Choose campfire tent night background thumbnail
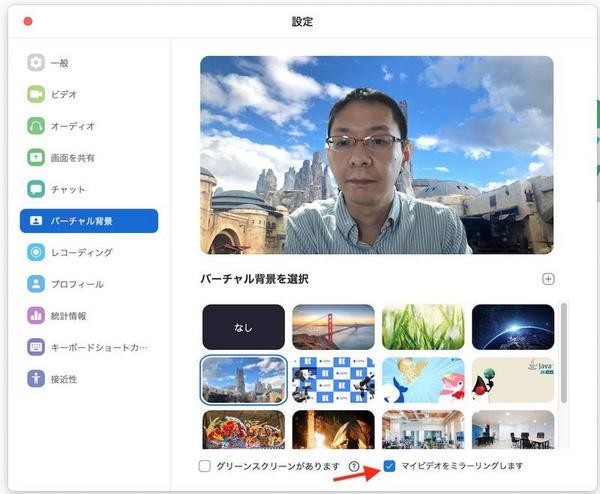The image size is (600, 494). [x=333, y=430]
